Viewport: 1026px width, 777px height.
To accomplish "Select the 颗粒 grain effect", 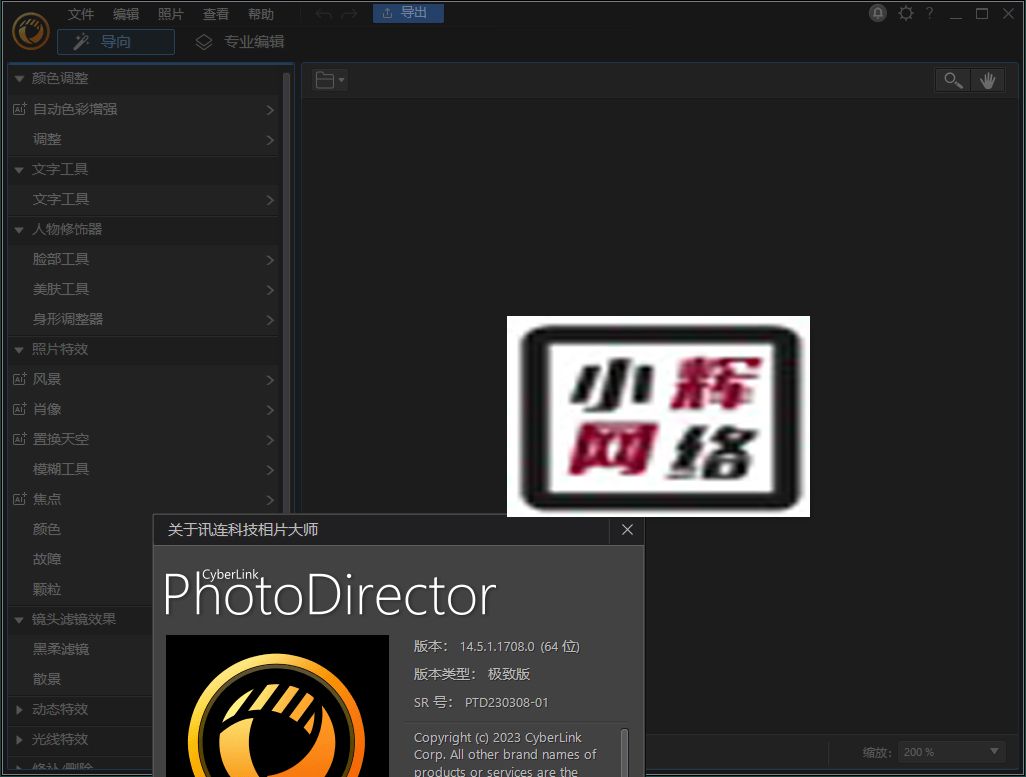I will [47, 589].
